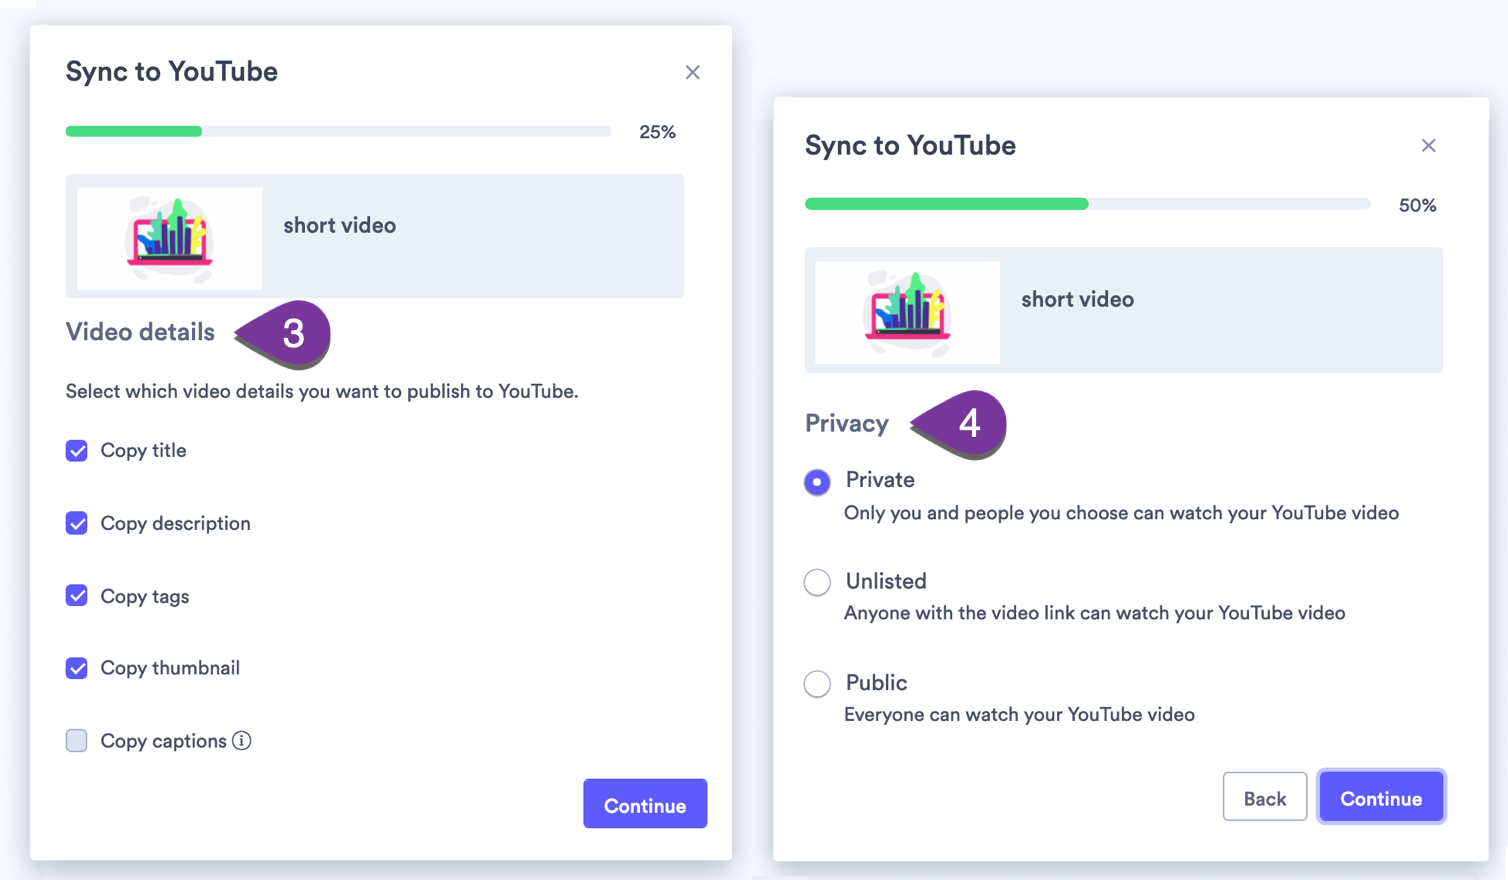Click 'short video' title in Video details dialog
Viewport: 1508px width, 880px height.
click(x=339, y=226)
